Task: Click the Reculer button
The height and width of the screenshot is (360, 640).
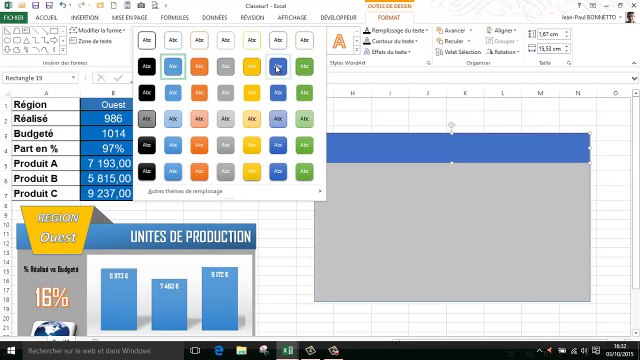Action: coord(450,41)
